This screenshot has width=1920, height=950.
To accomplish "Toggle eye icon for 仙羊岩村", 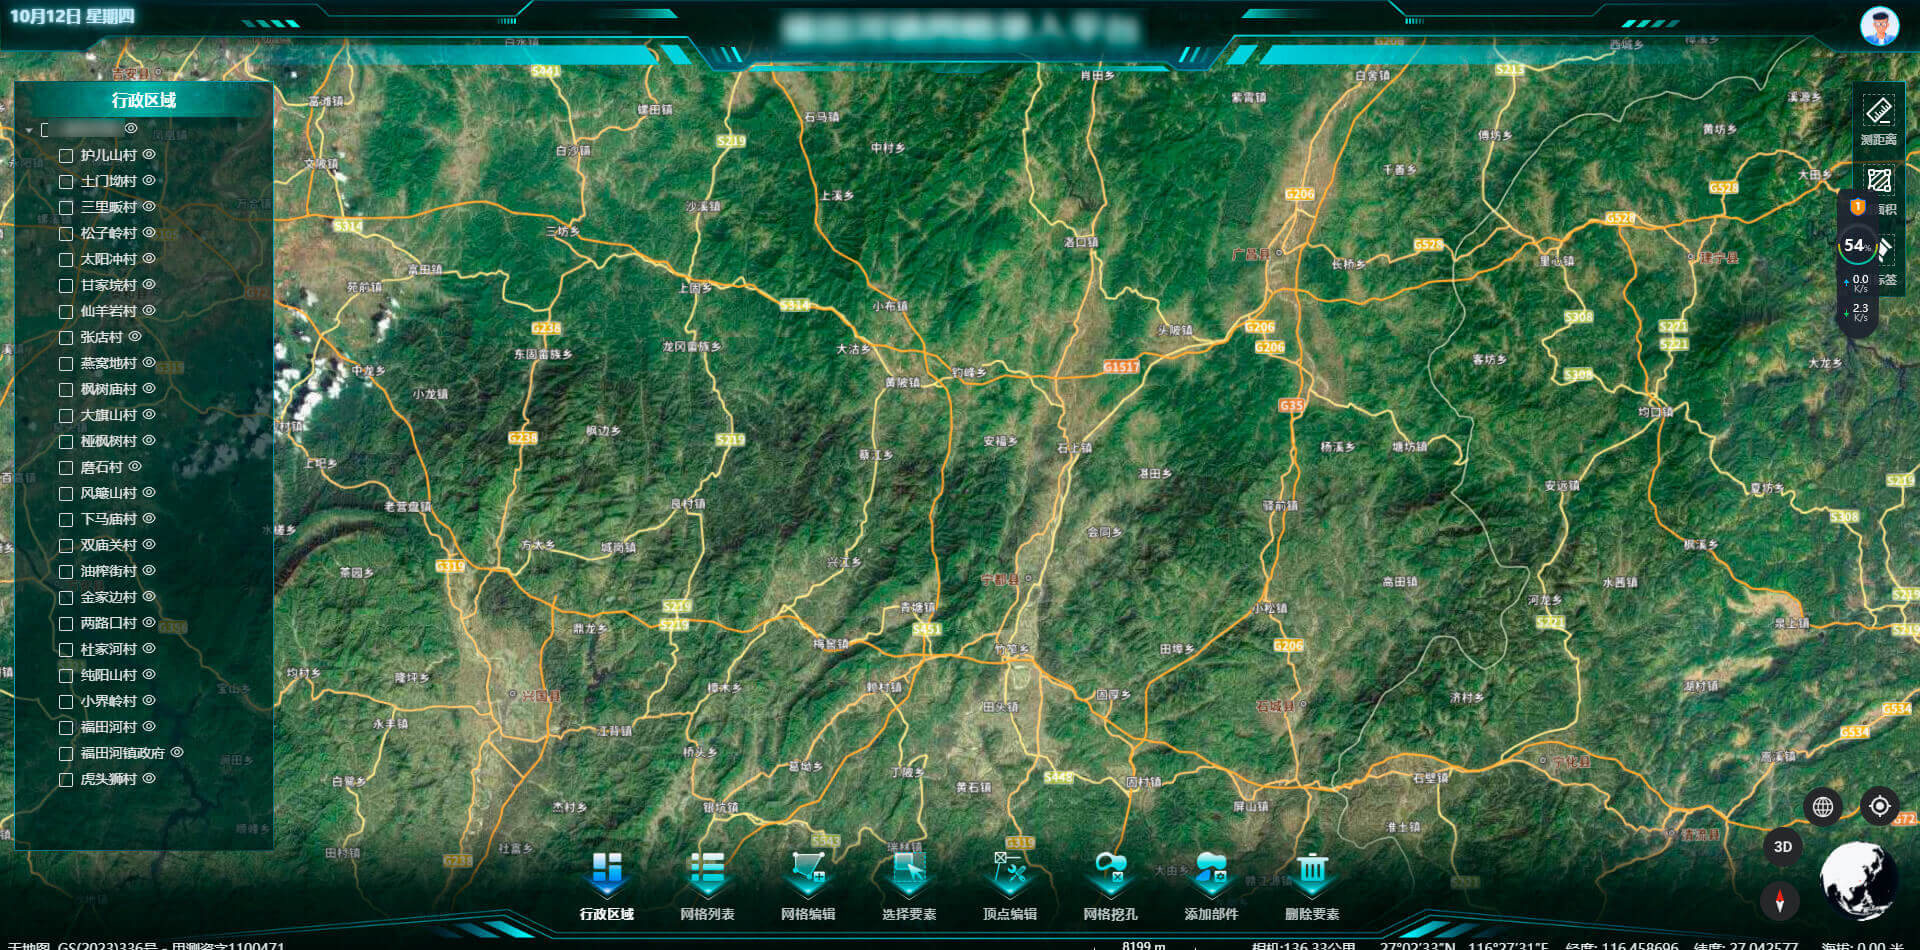I will point(149,310).
